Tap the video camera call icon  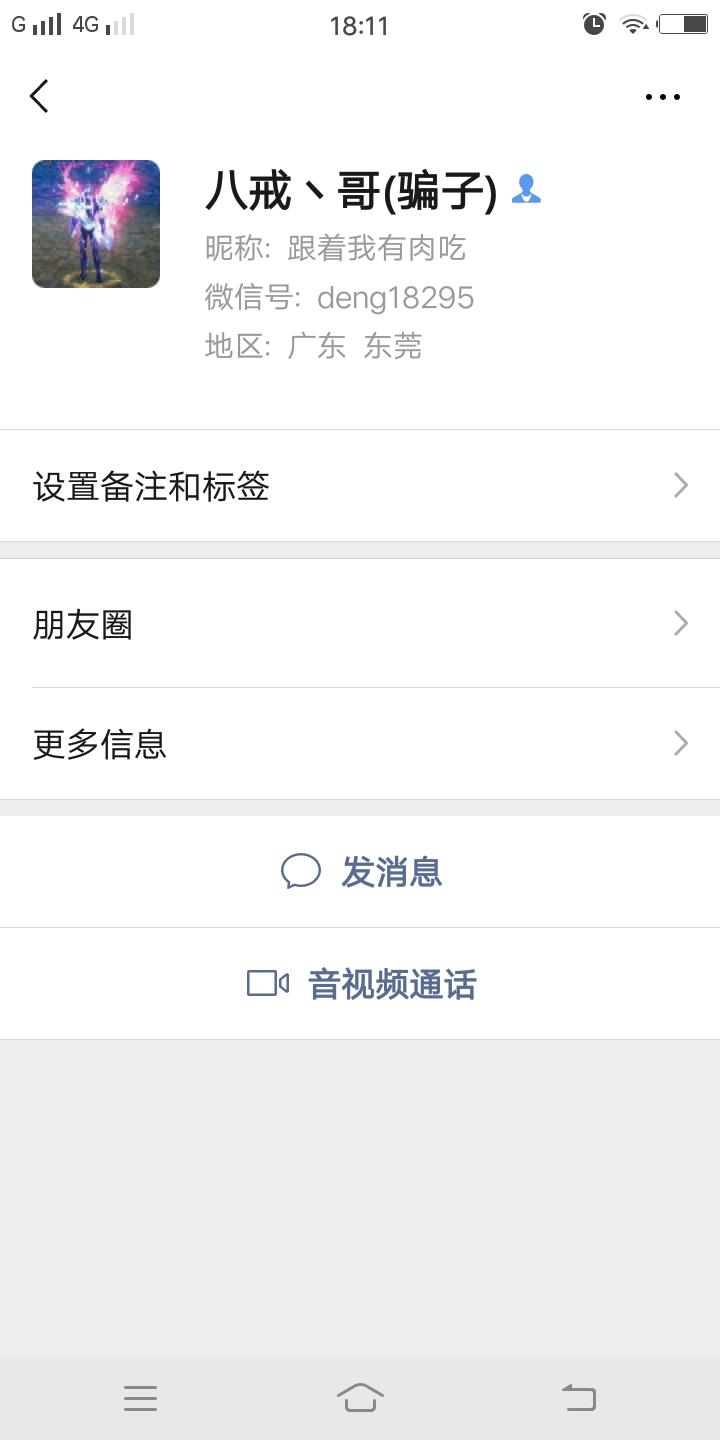(x=268, y=984)
